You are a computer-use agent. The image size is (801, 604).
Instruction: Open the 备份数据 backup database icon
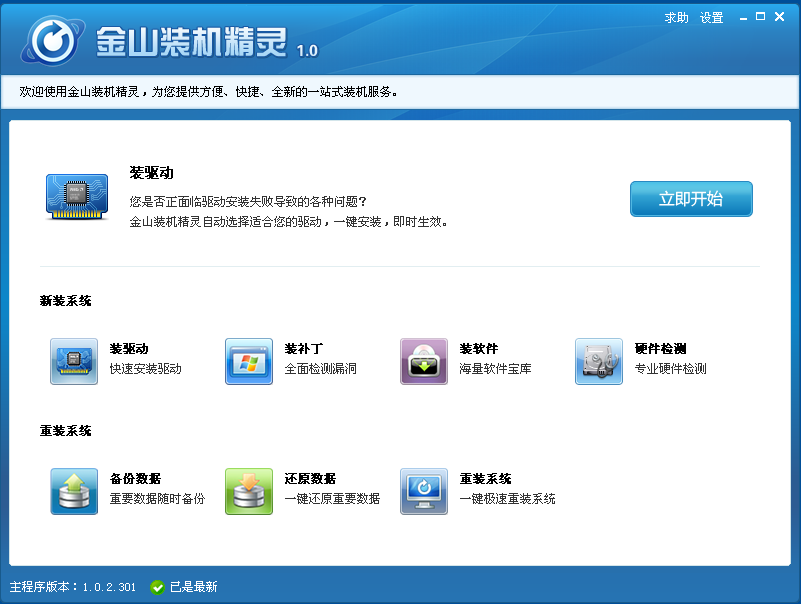[x=74, y=491]
